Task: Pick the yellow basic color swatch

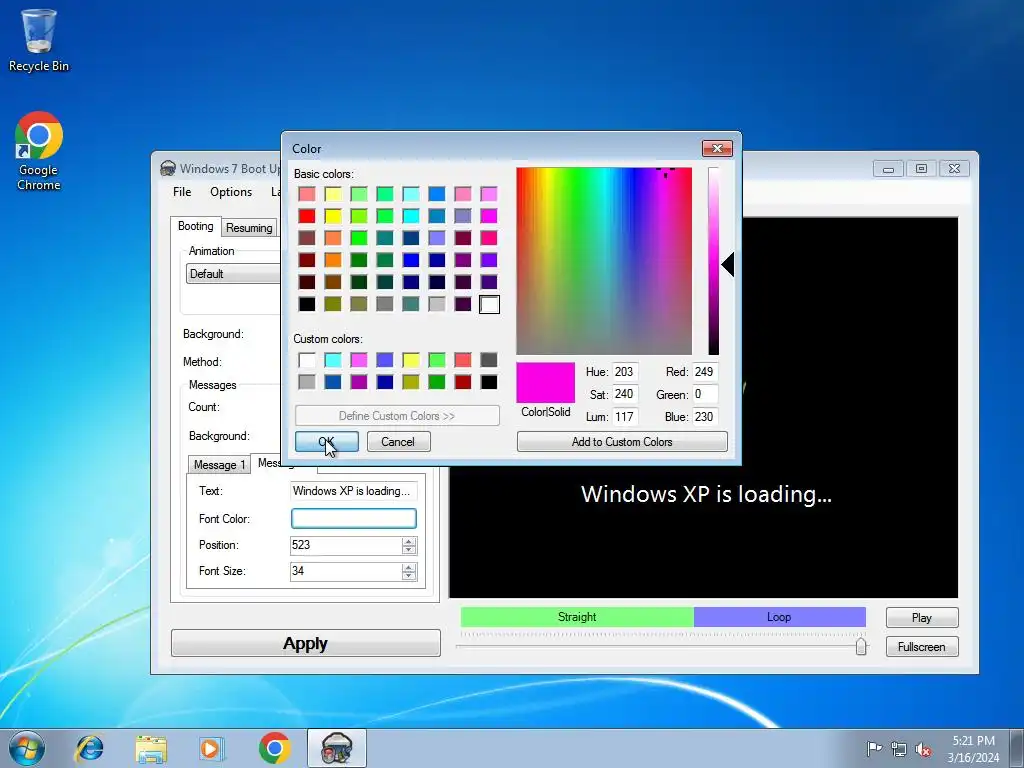Action: pos(333,216)
